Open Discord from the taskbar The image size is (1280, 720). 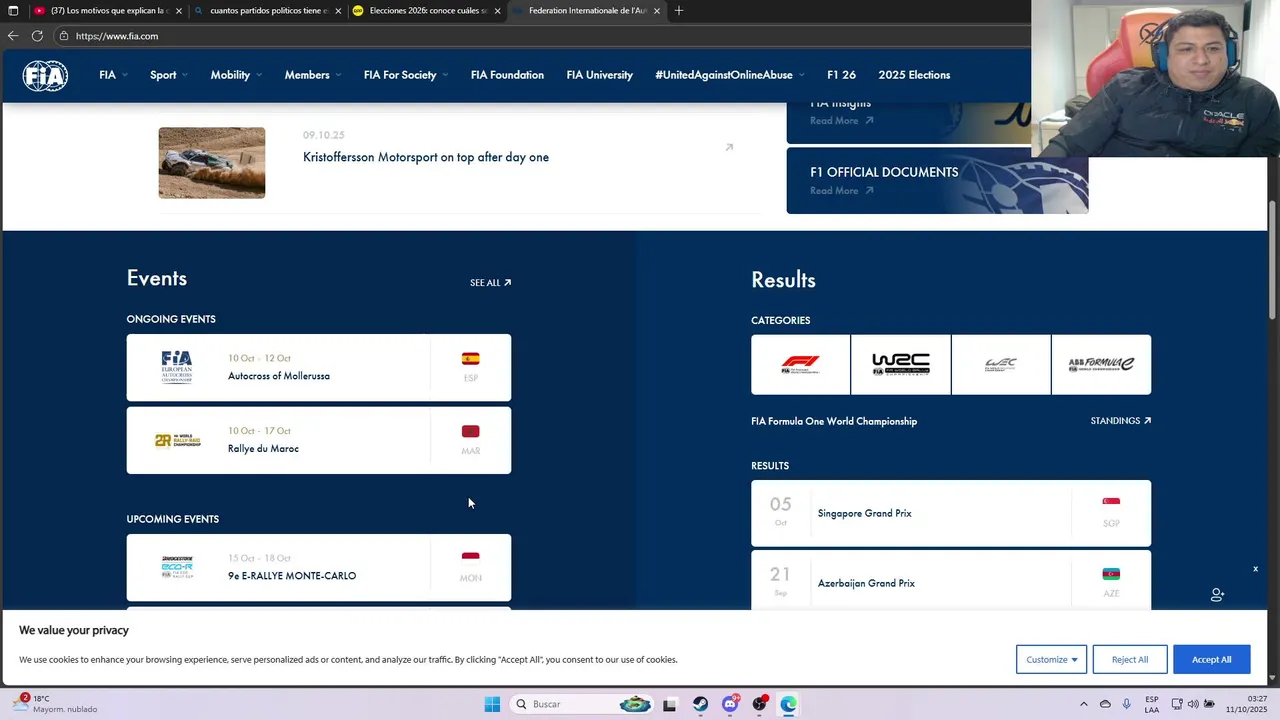730,704
